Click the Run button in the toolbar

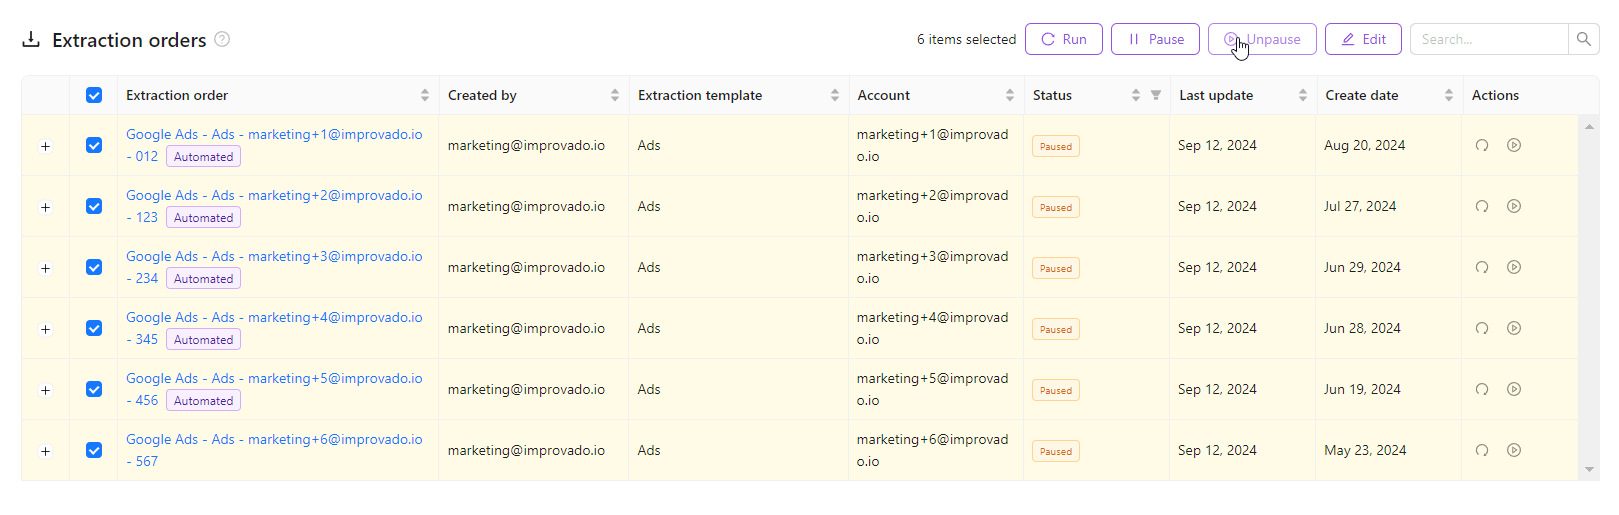click(1064, 39)
